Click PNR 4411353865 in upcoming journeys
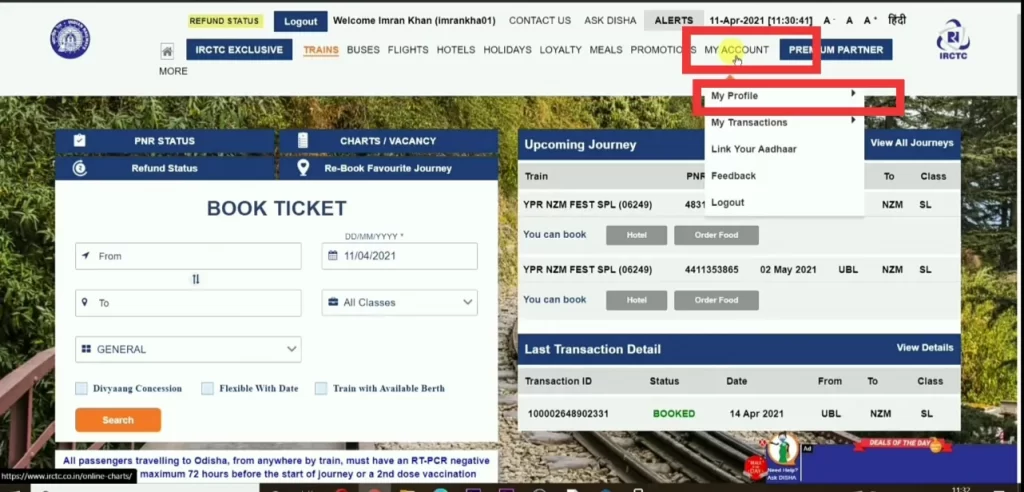 point(712,270)
